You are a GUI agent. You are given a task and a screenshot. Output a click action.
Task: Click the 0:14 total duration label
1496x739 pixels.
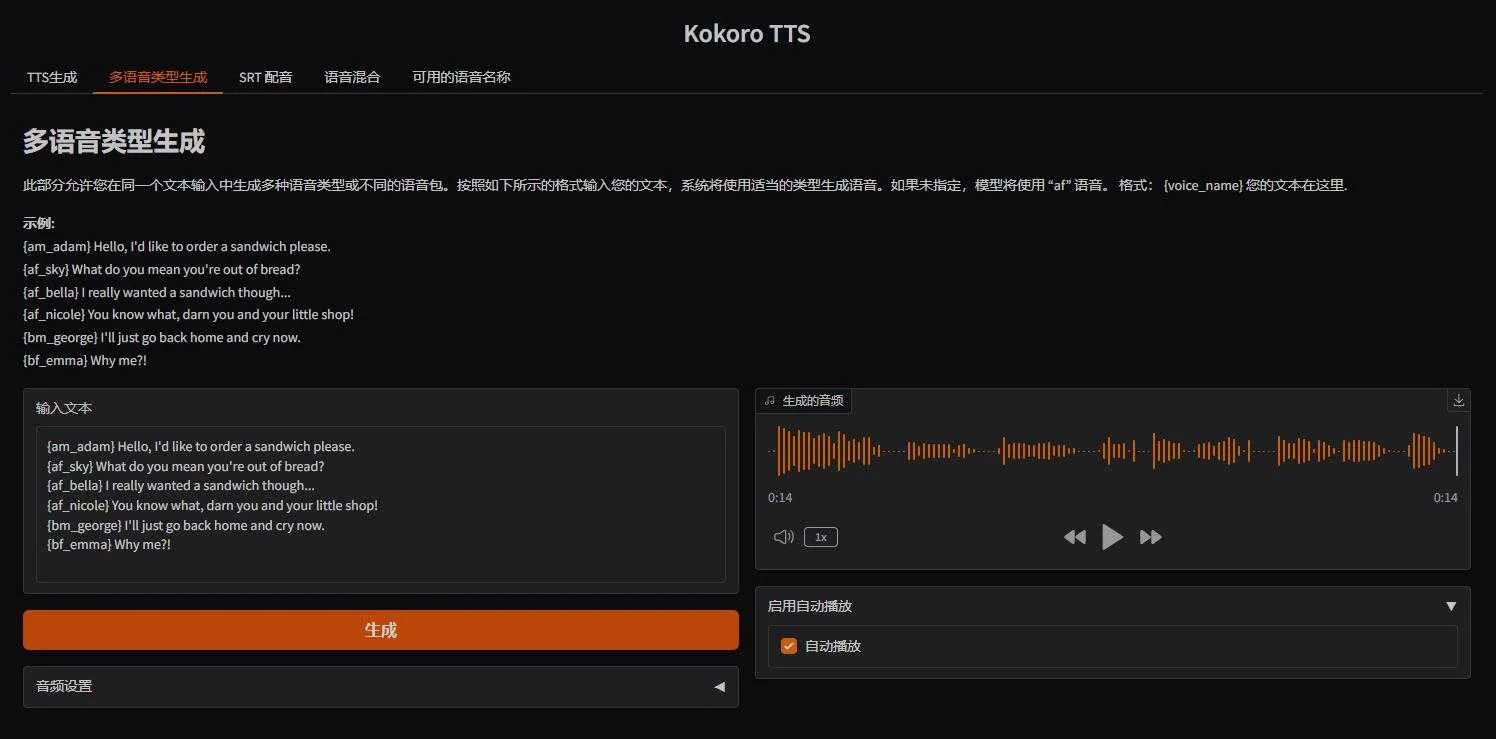(1445, 498)
